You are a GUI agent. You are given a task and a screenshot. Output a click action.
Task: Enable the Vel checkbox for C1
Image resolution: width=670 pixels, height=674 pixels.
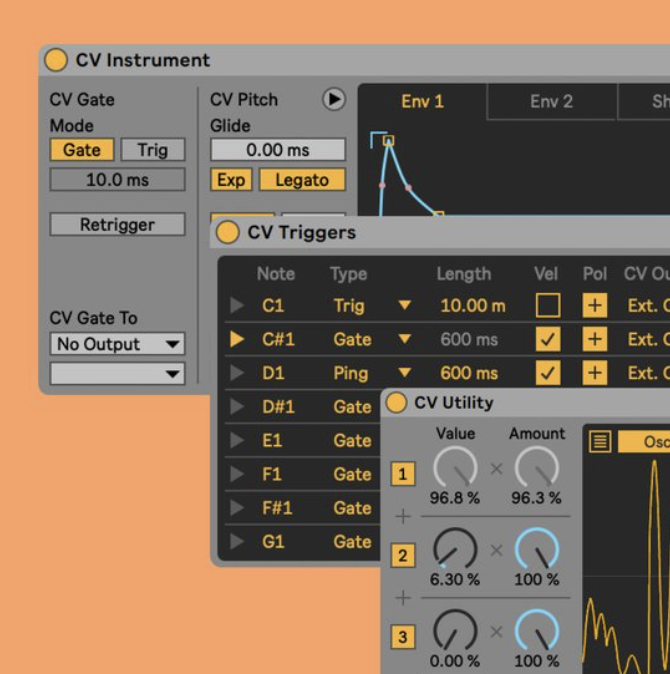pyautogui.click(x=548, y=306)
